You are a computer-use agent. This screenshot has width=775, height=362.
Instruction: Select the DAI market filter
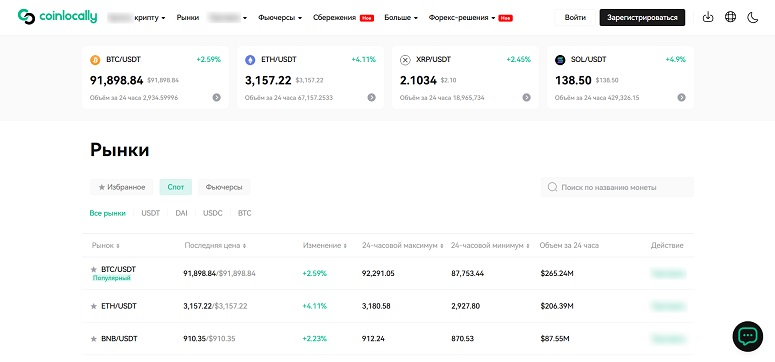[x=181, y=213]
